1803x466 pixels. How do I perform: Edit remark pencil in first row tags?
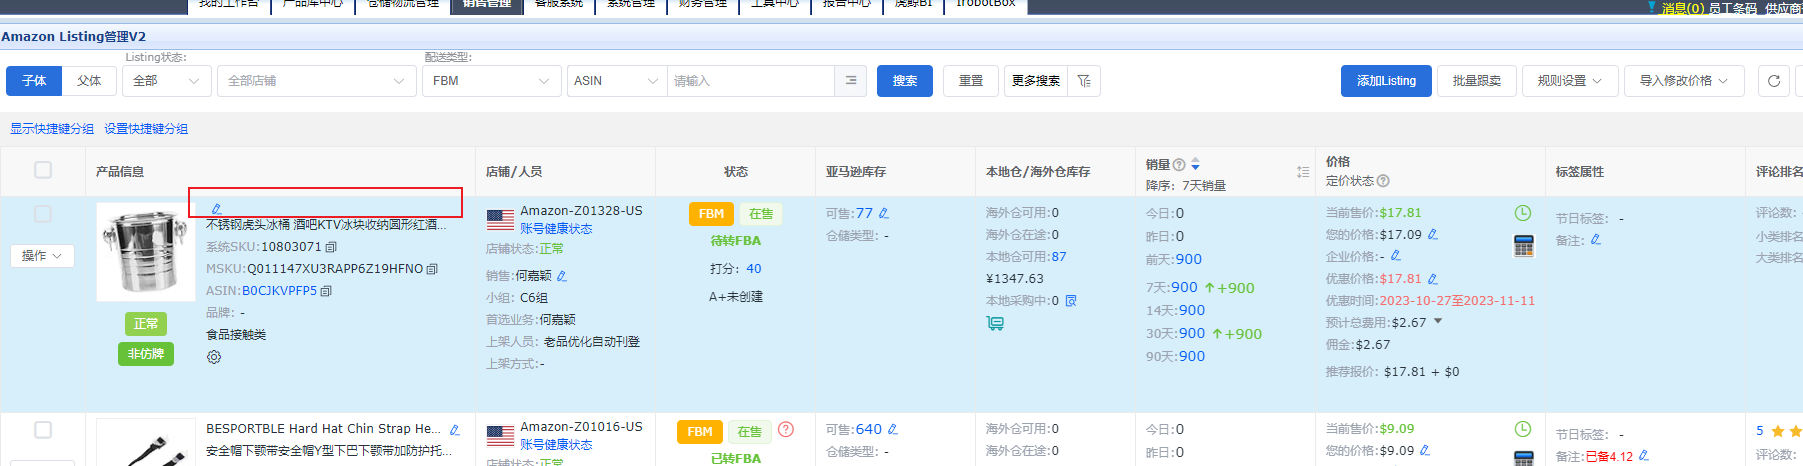[1596, 240]
